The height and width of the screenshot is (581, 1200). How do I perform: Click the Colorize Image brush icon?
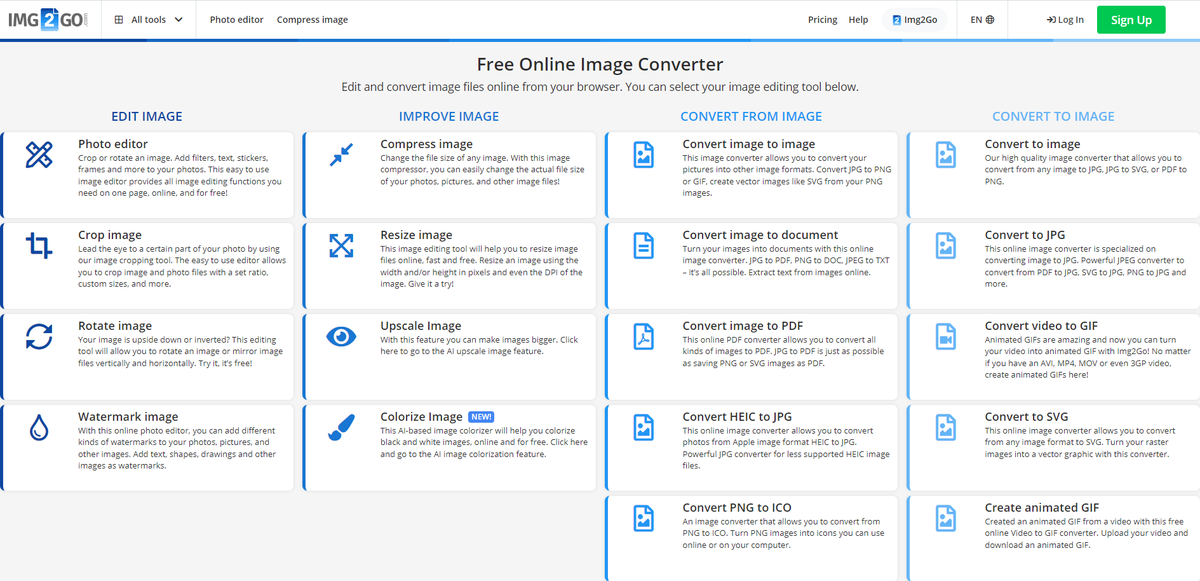341,428
